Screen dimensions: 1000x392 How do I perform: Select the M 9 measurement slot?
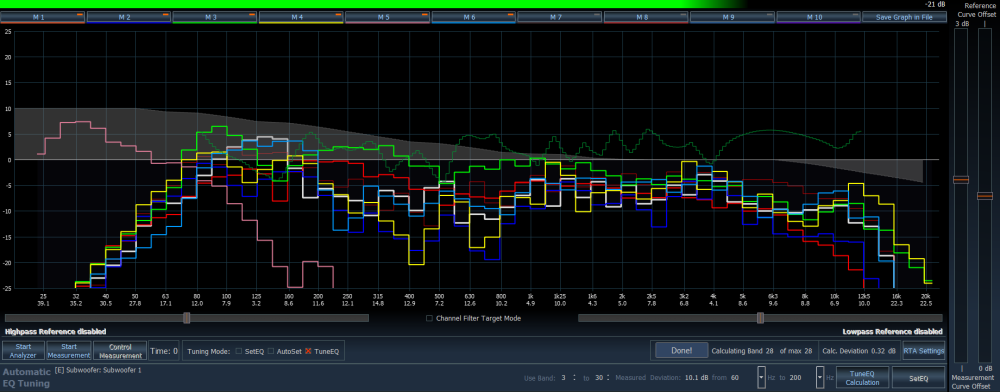point(732,17)
